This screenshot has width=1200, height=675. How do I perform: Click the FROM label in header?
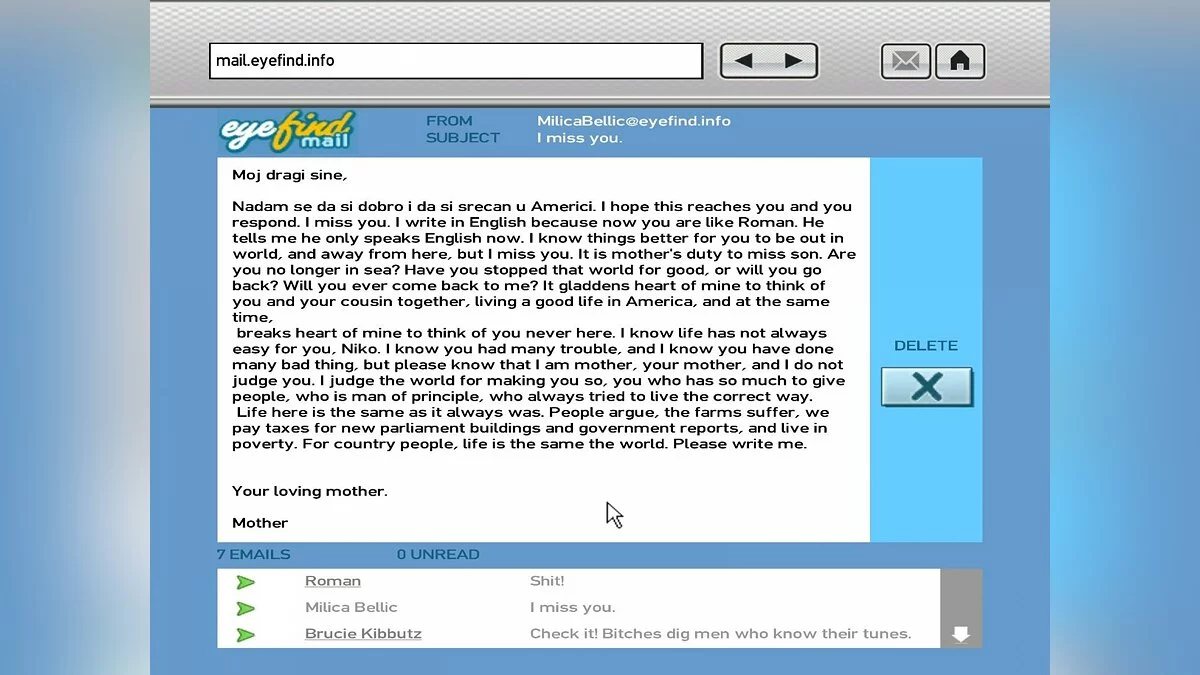tap(449, 121)
